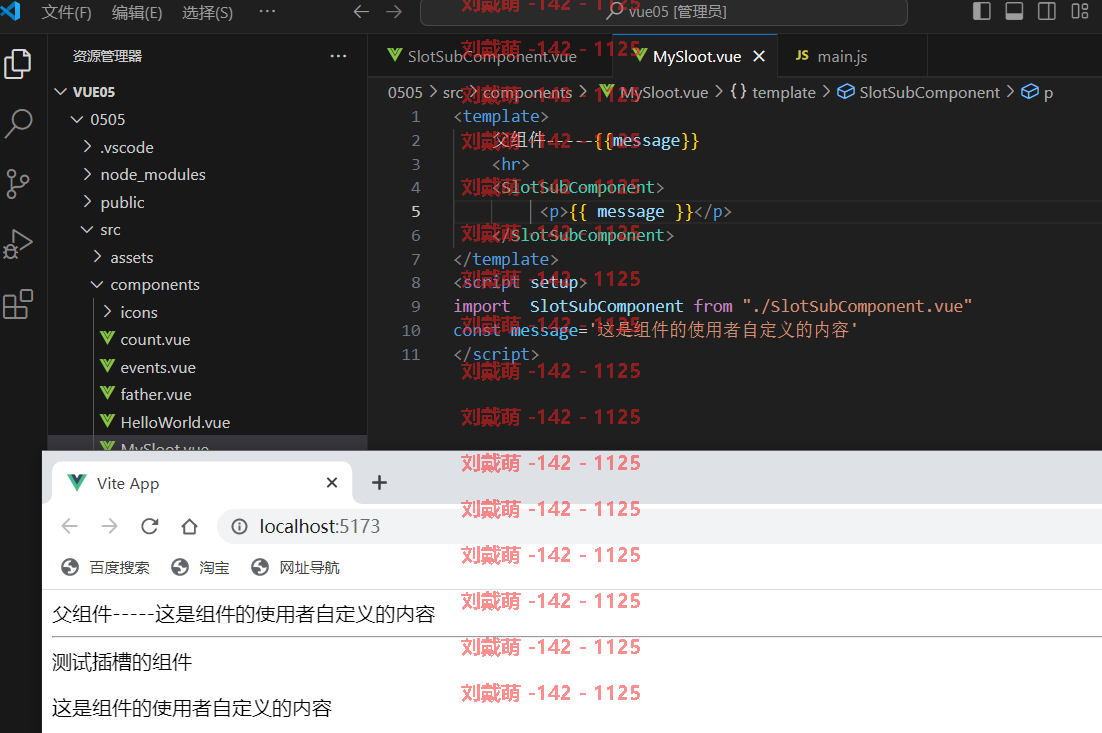Collapse the src folder
The width and height of the screenshot is (1102, 733).
209,230
